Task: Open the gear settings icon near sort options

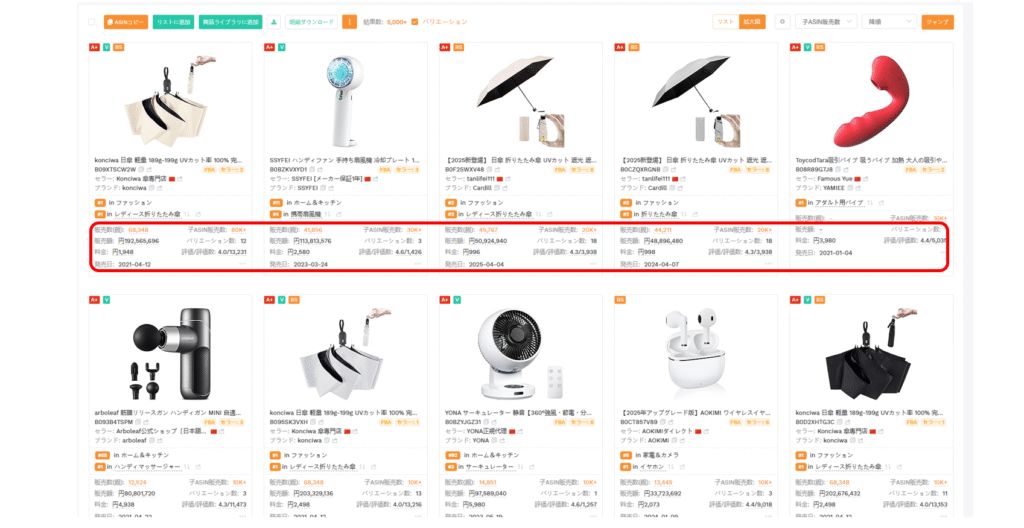Action: (782, 22)
